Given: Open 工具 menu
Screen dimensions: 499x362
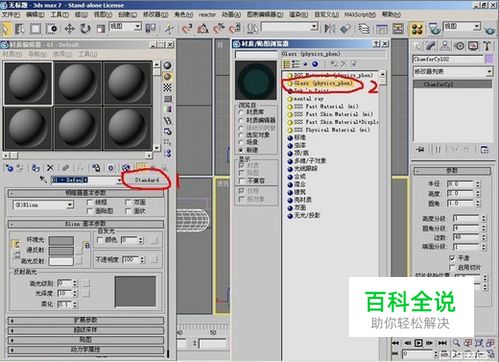Looking at the screenshot, I should point(60,14).
